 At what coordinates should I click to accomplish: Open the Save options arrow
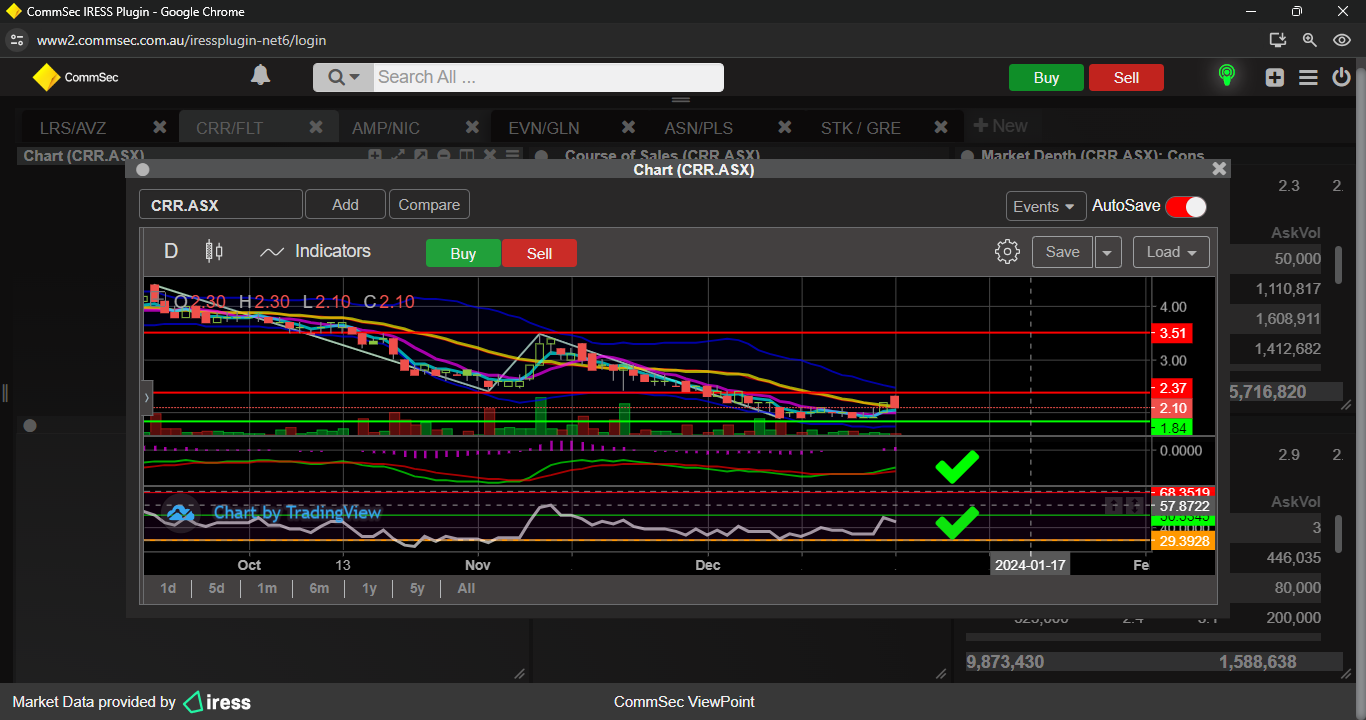1107,252
